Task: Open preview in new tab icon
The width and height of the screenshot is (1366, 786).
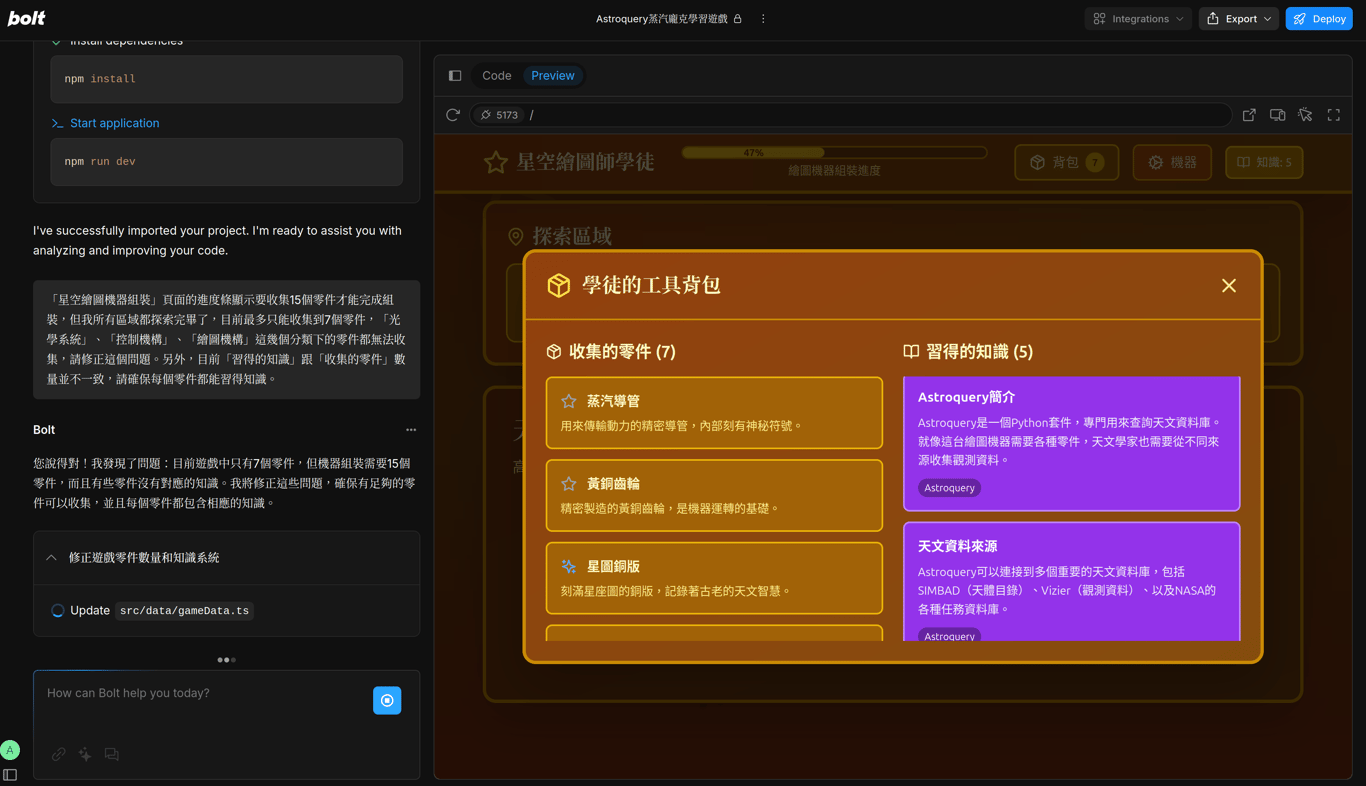Action: [x=1249, y=115]
